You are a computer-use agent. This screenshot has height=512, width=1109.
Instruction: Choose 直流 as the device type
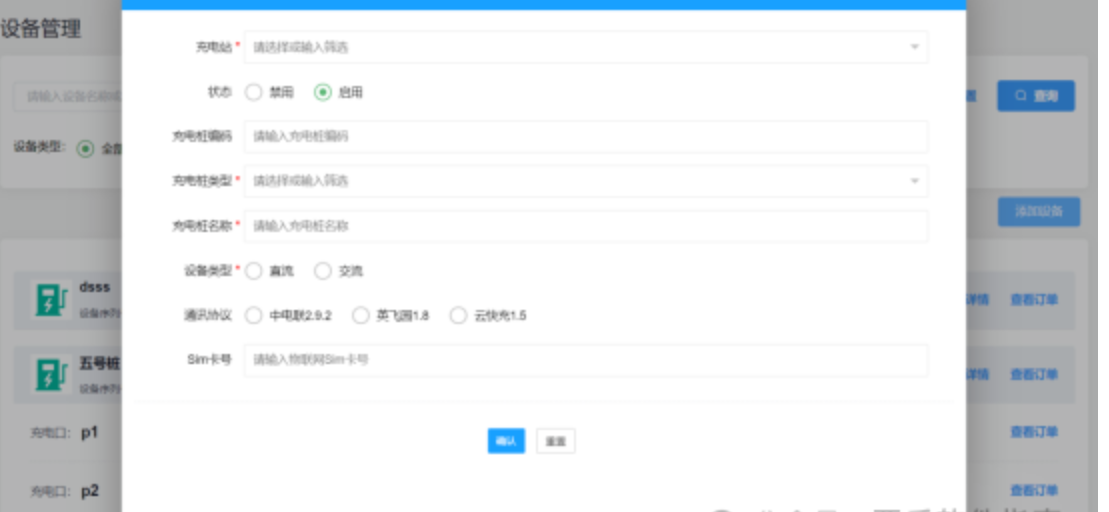click(x=253, y=271)
